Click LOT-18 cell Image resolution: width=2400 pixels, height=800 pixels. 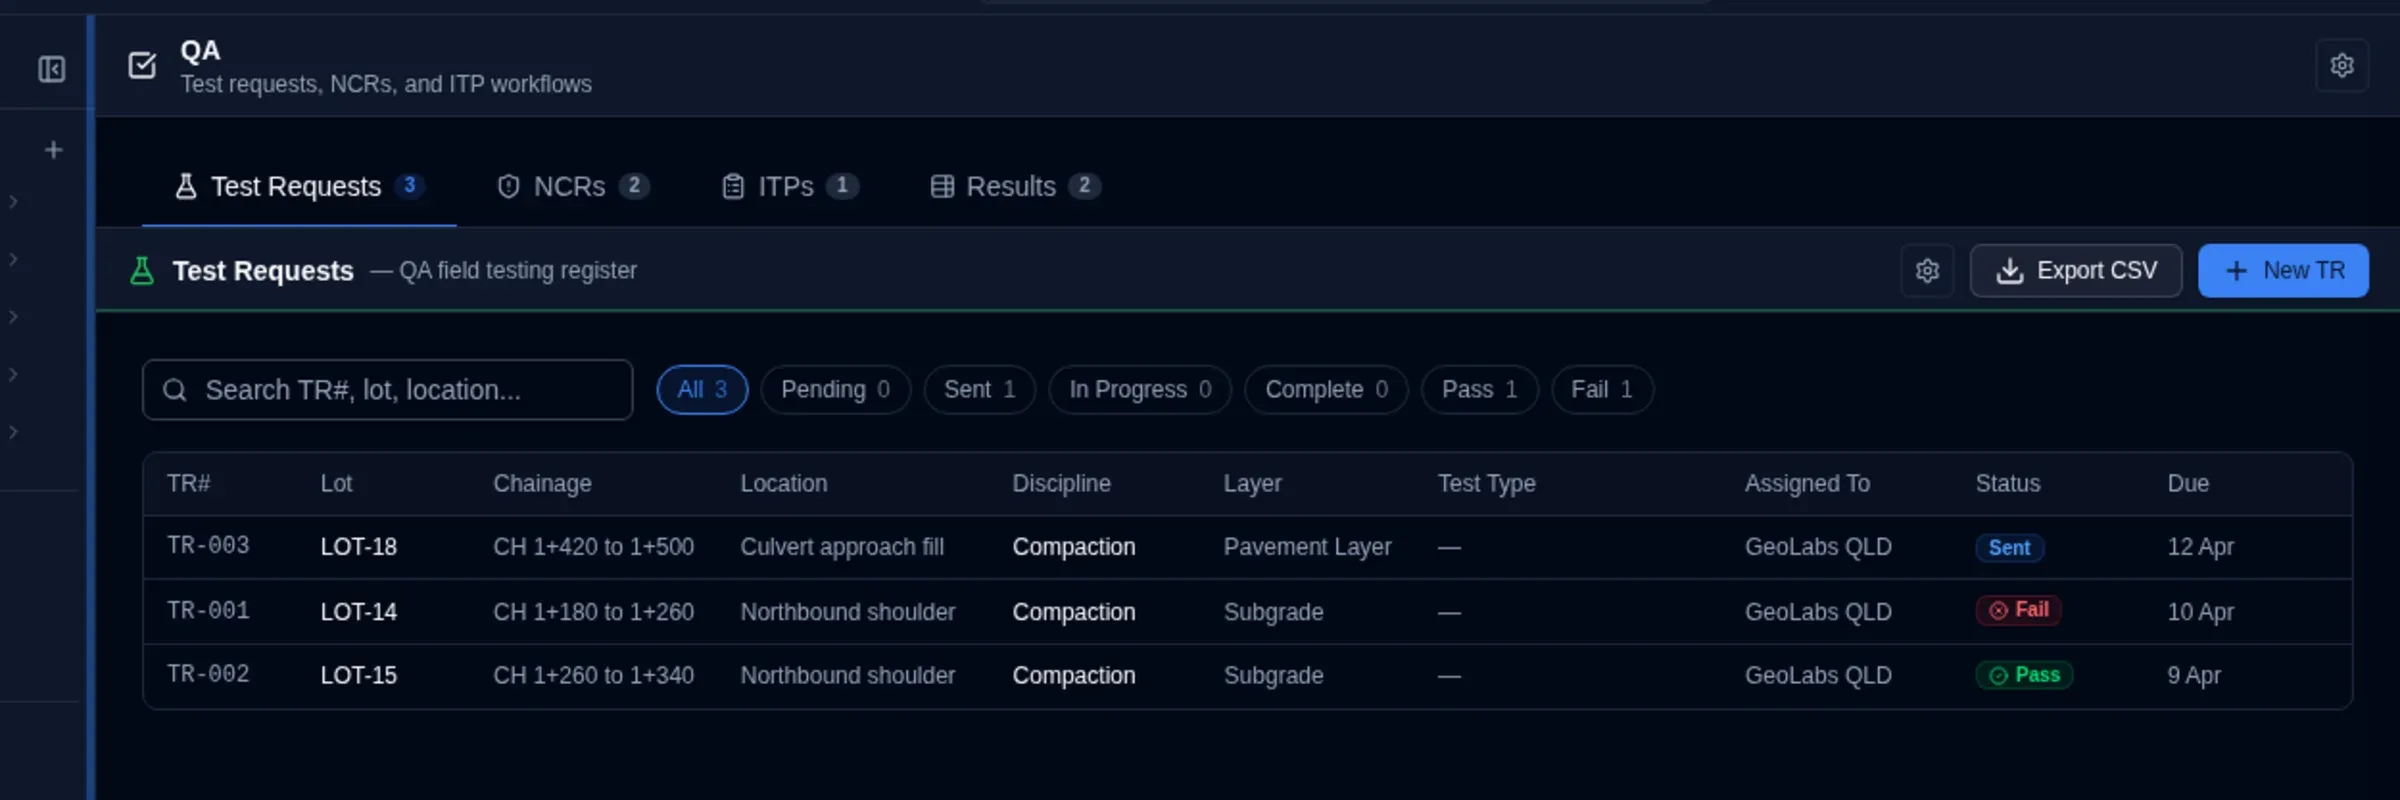(x=358, y=548)
